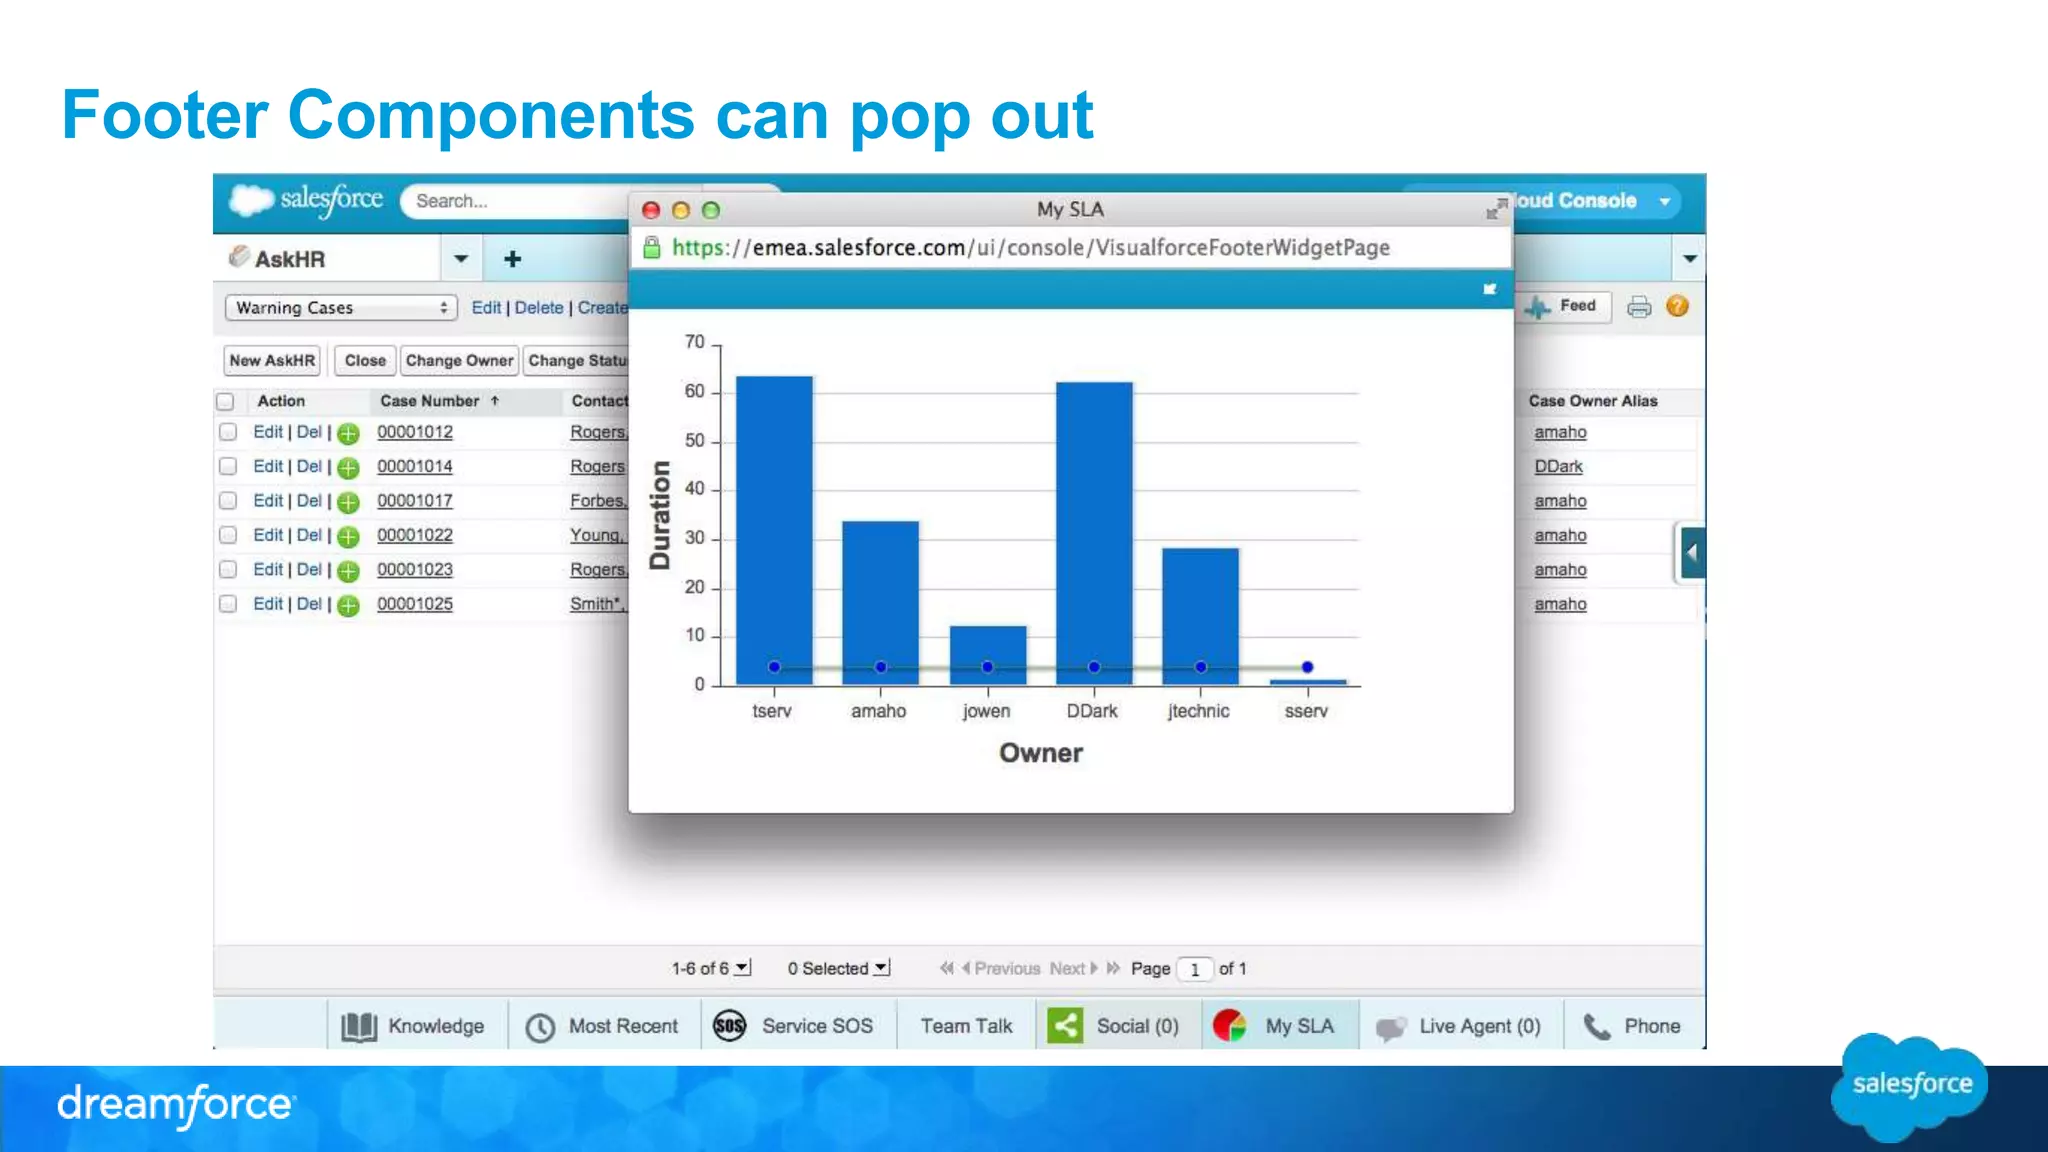Viewport: 2048px width, 1152px height.
Task: Open the Phone softphone icon
Action: 1597,1026
